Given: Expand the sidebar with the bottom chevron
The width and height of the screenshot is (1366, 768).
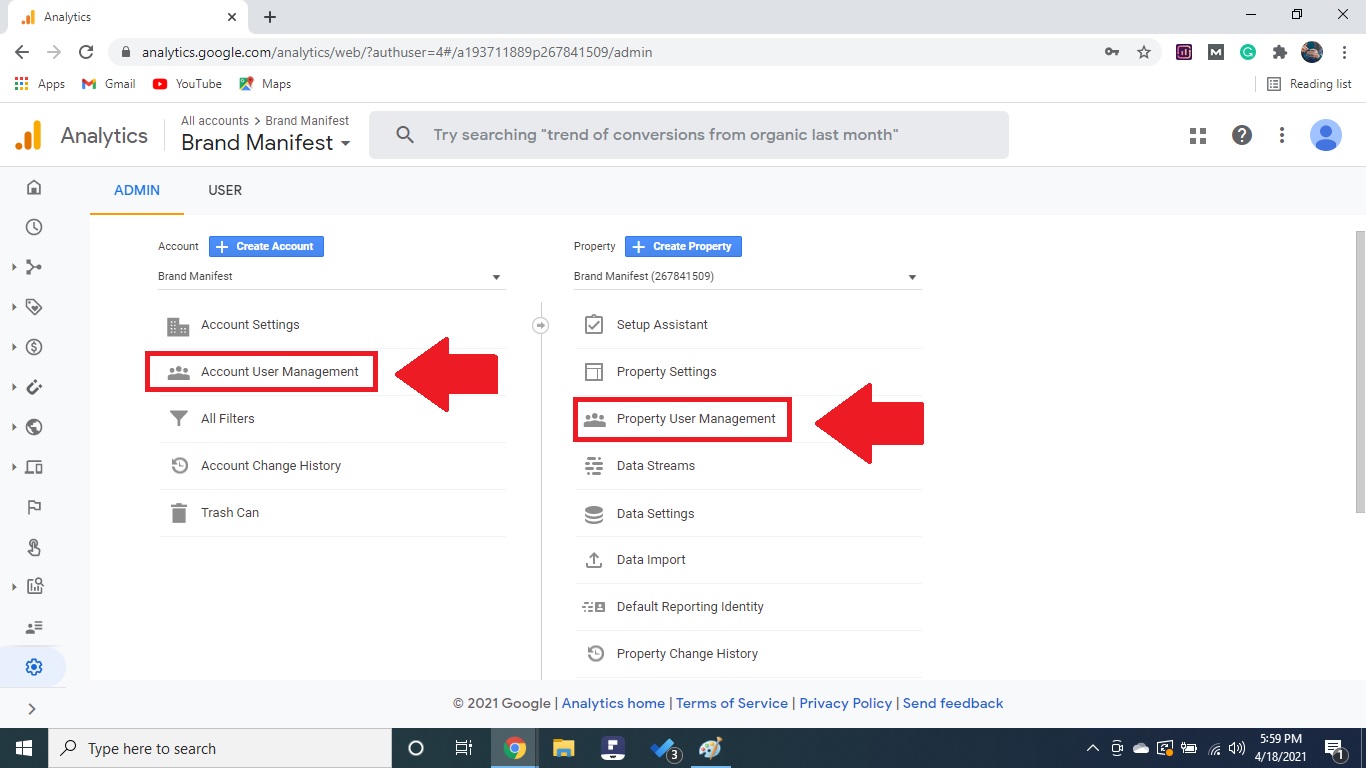Looking at the screenshot, I should point(32,709).
